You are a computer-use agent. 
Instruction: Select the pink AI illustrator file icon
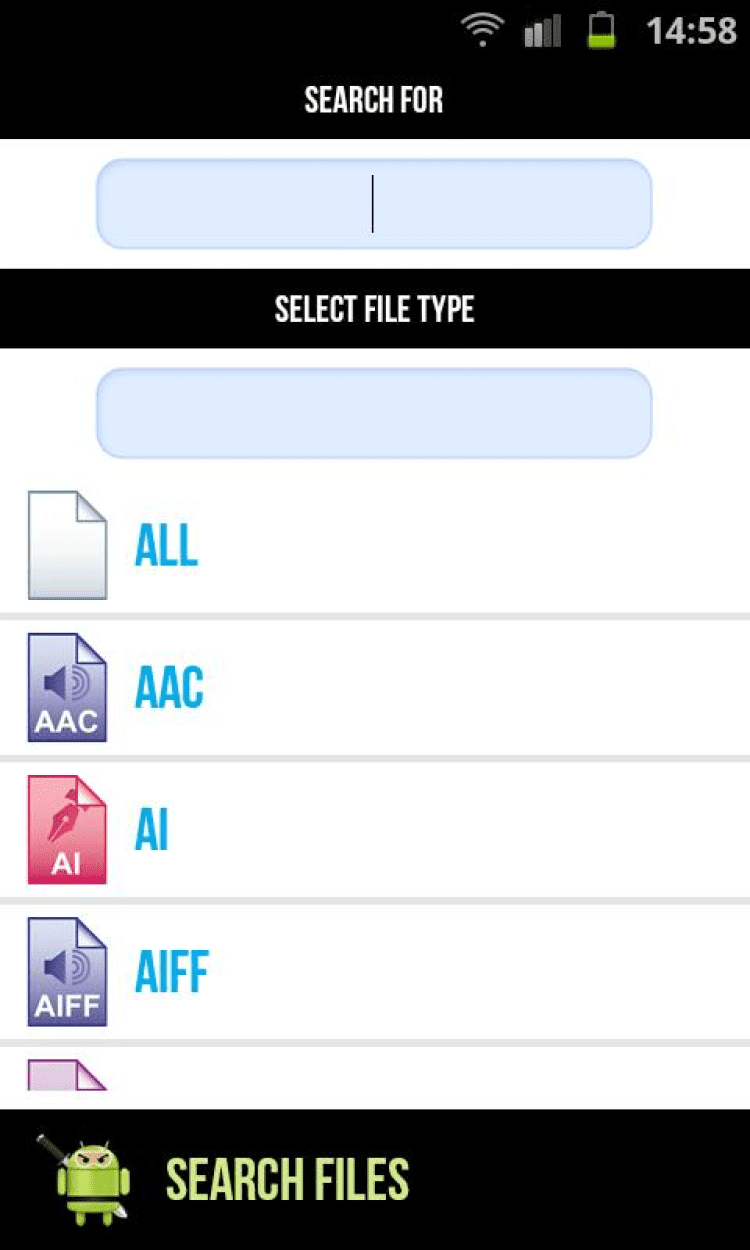pyautogui.click(x=67, y=829)
